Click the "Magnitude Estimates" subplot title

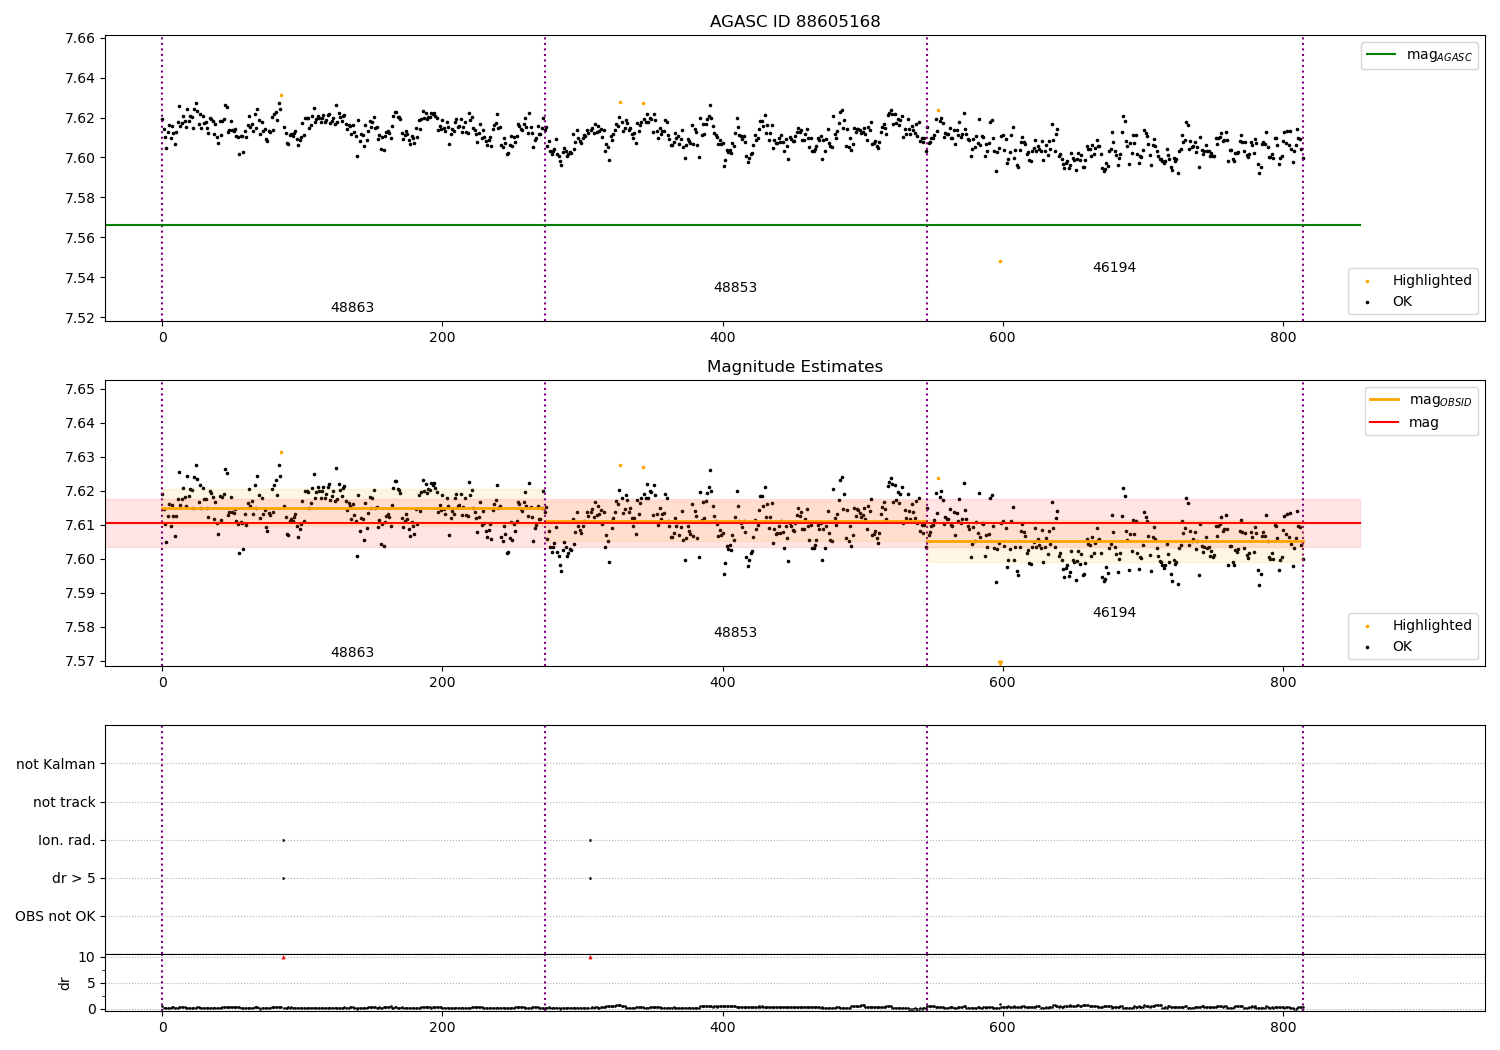click(795, 367)
